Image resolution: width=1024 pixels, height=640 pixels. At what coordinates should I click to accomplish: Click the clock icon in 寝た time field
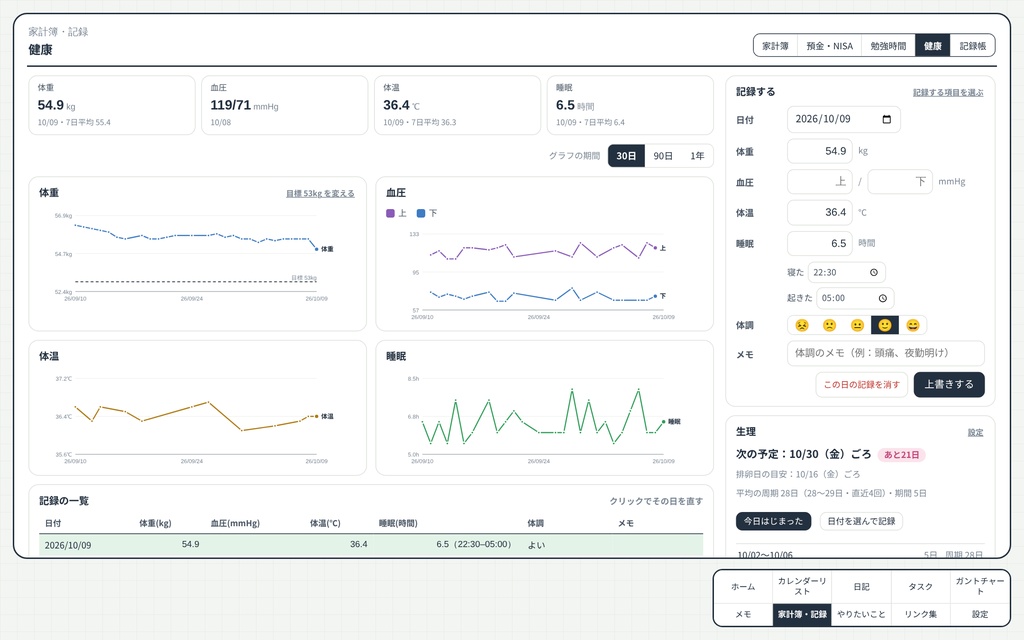pos(874,273)
